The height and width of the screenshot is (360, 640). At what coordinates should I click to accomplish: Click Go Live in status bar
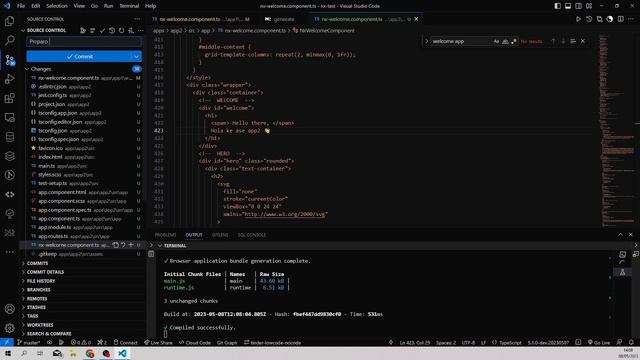[599, 342]
